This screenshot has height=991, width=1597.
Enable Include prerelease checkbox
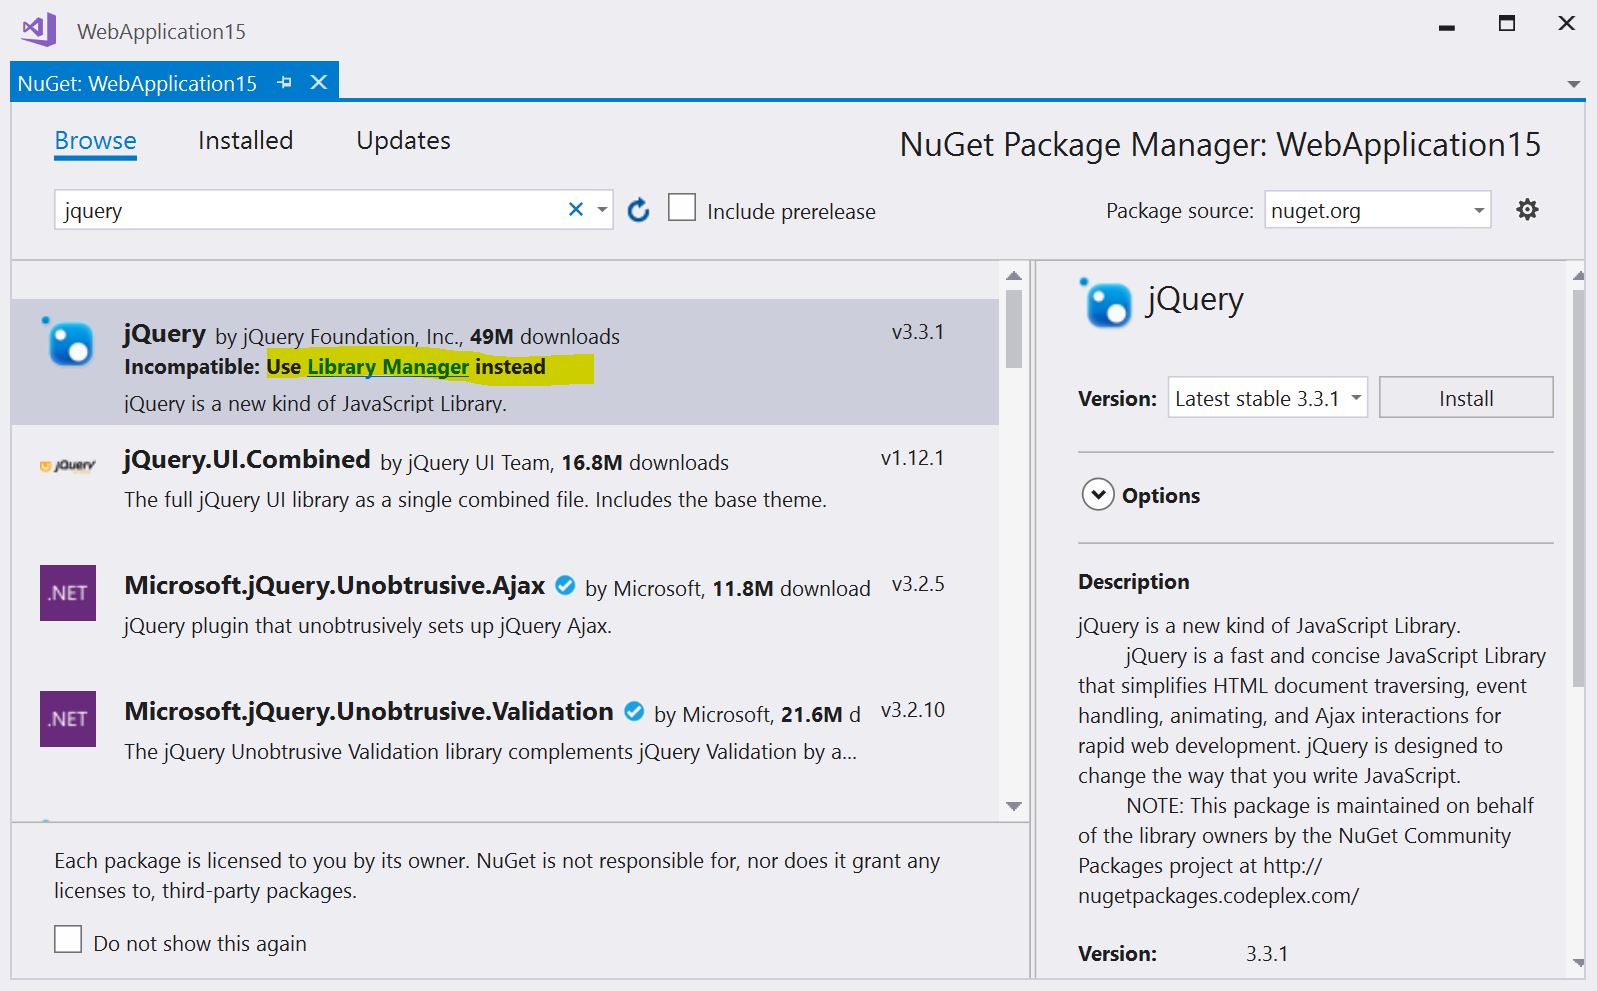[682, 208]
